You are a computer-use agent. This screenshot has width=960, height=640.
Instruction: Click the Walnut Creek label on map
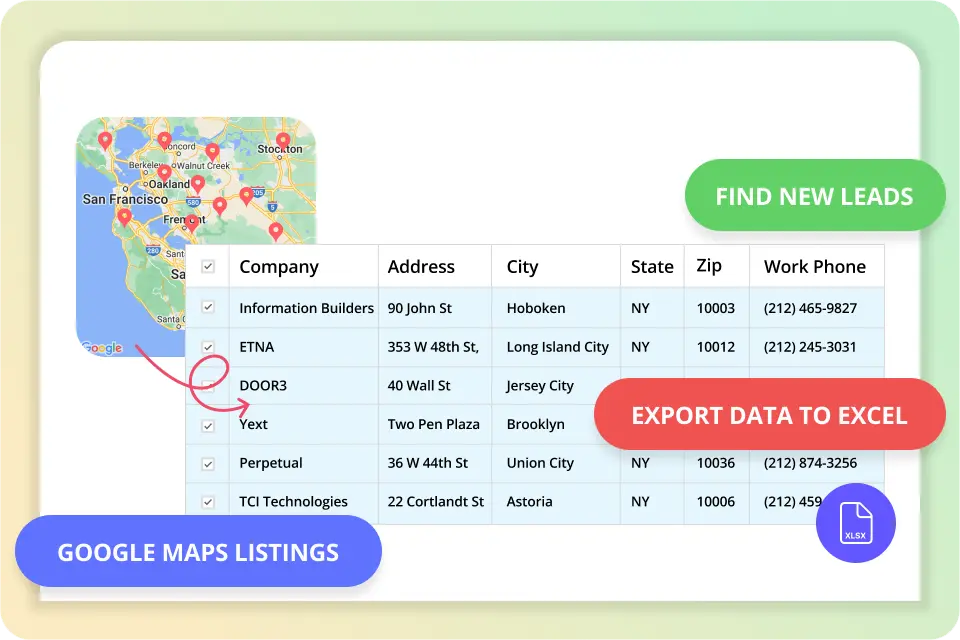point(203,165)
